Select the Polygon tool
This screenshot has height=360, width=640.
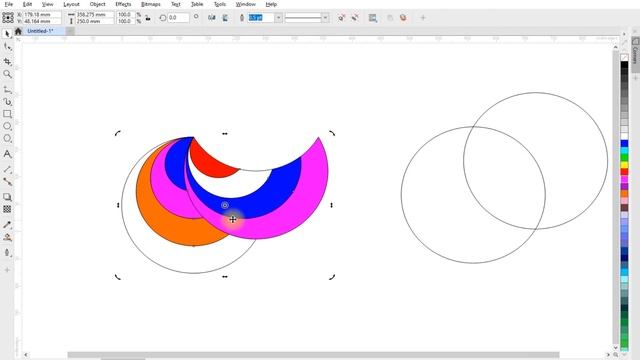[7, 139]
